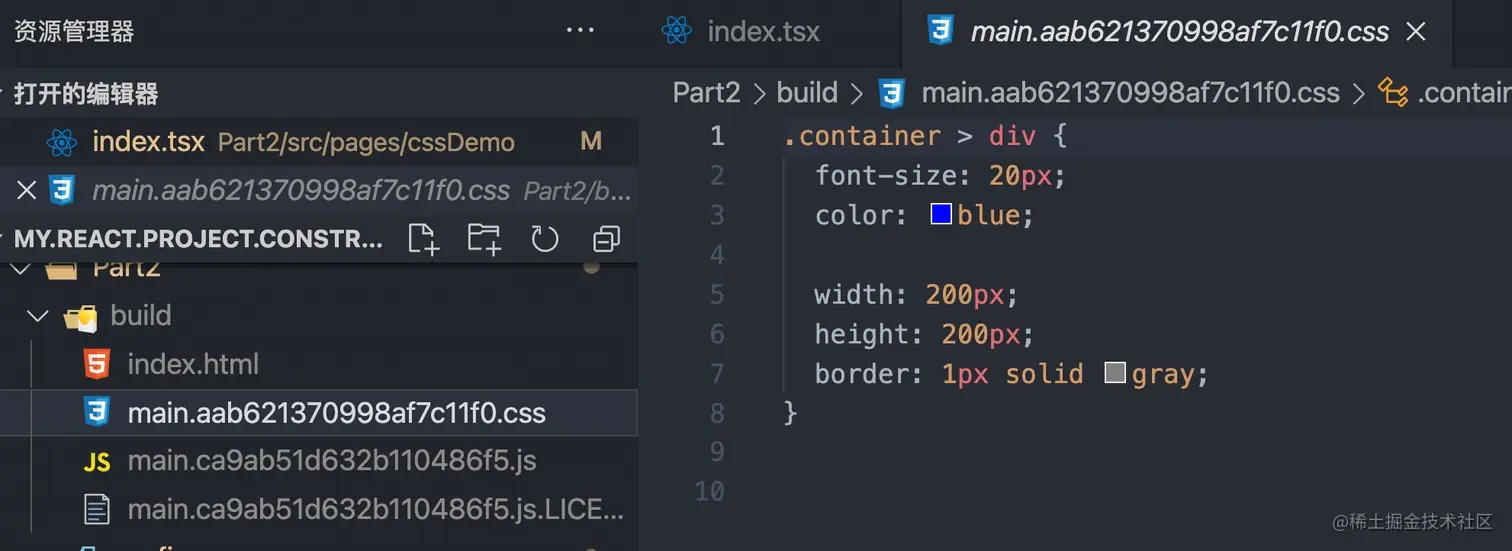Viewport: 1512px width, 551px height.
Task: Click the explorer panel title
Action: tap(74, 31)
